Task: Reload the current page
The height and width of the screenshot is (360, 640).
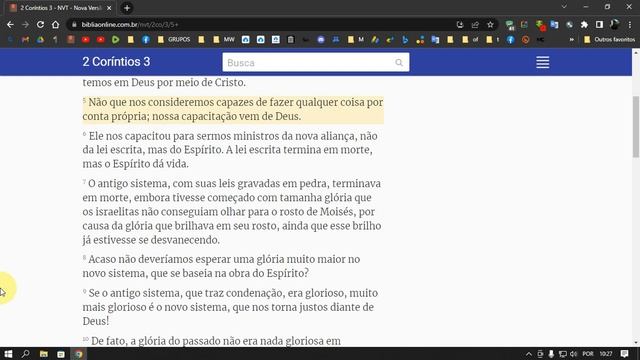Action: click(40, 24)
